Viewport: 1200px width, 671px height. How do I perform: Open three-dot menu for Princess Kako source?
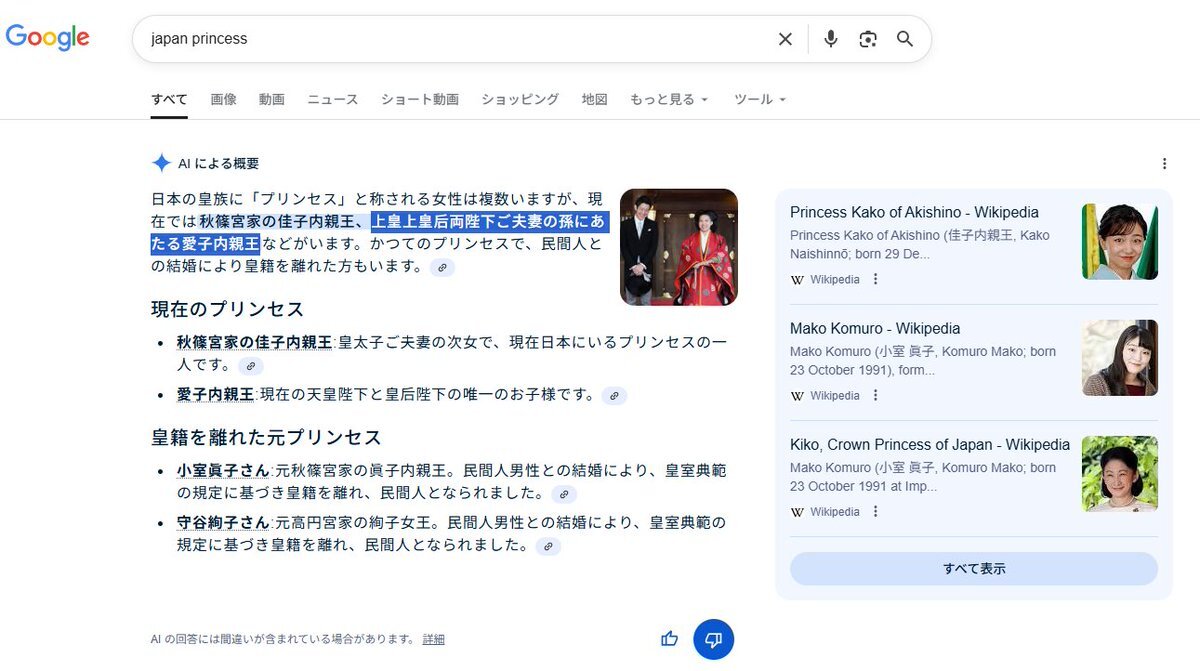pos(875,279)
